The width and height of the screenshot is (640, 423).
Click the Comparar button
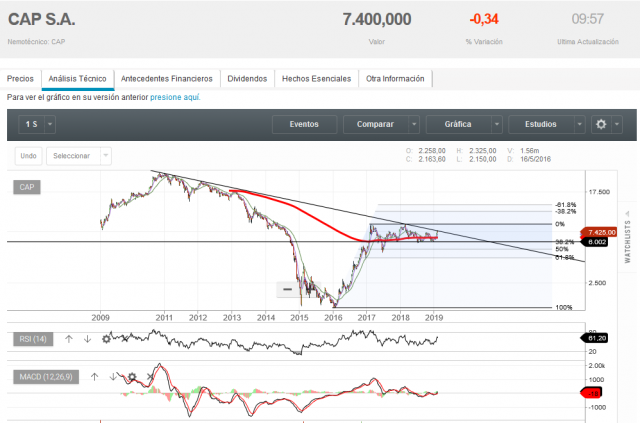point(376,124)
